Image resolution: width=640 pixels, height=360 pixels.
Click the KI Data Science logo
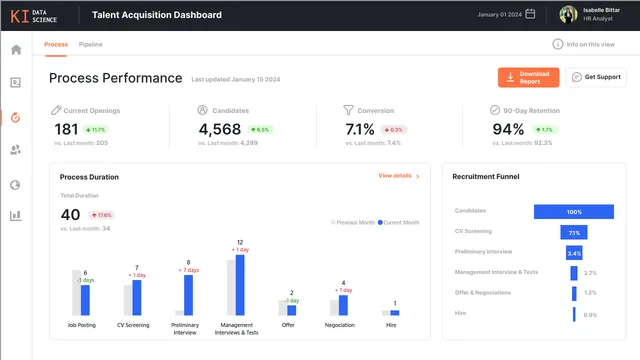coord(33,16)
